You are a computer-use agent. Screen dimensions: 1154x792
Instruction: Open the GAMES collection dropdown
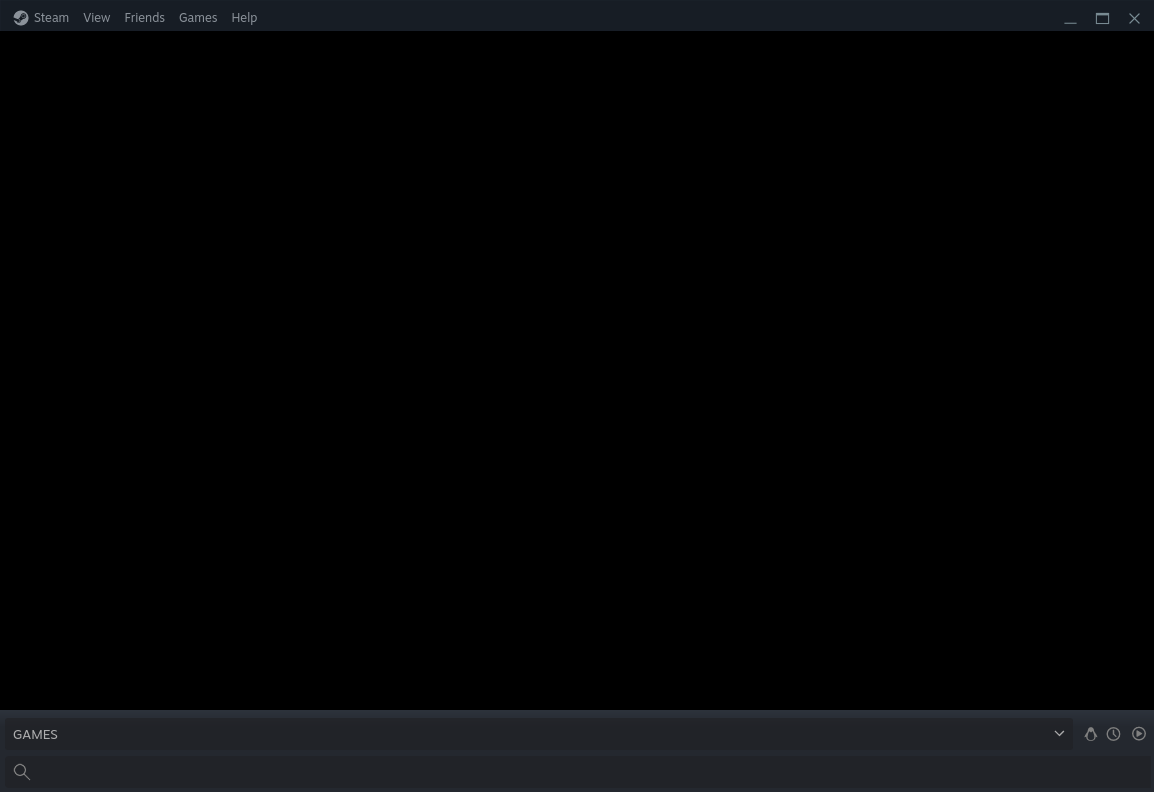[x=1059, y=733]
